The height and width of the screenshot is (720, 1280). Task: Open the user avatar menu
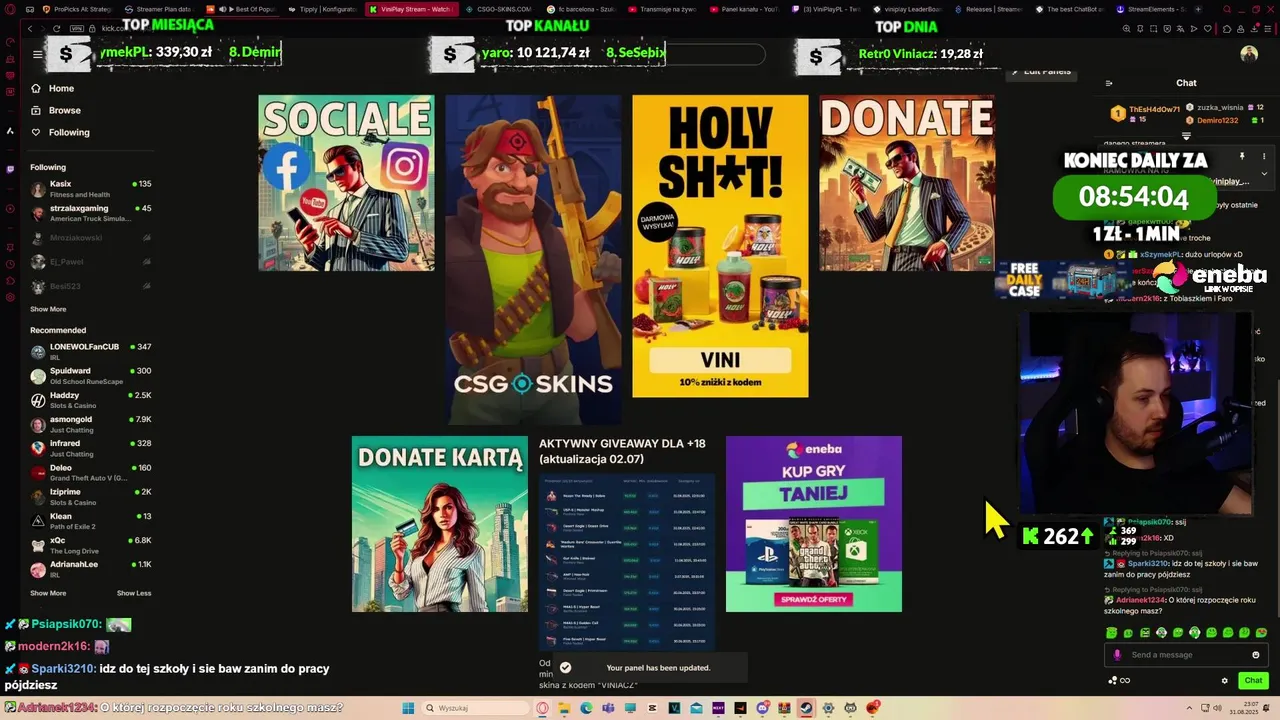[x=1249, y=54]
